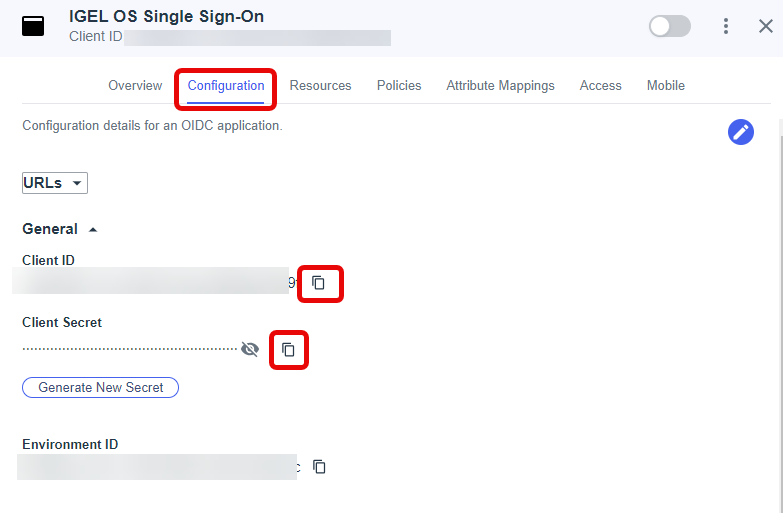
Task: Open the Resources tab
Action: click(320, 86)
